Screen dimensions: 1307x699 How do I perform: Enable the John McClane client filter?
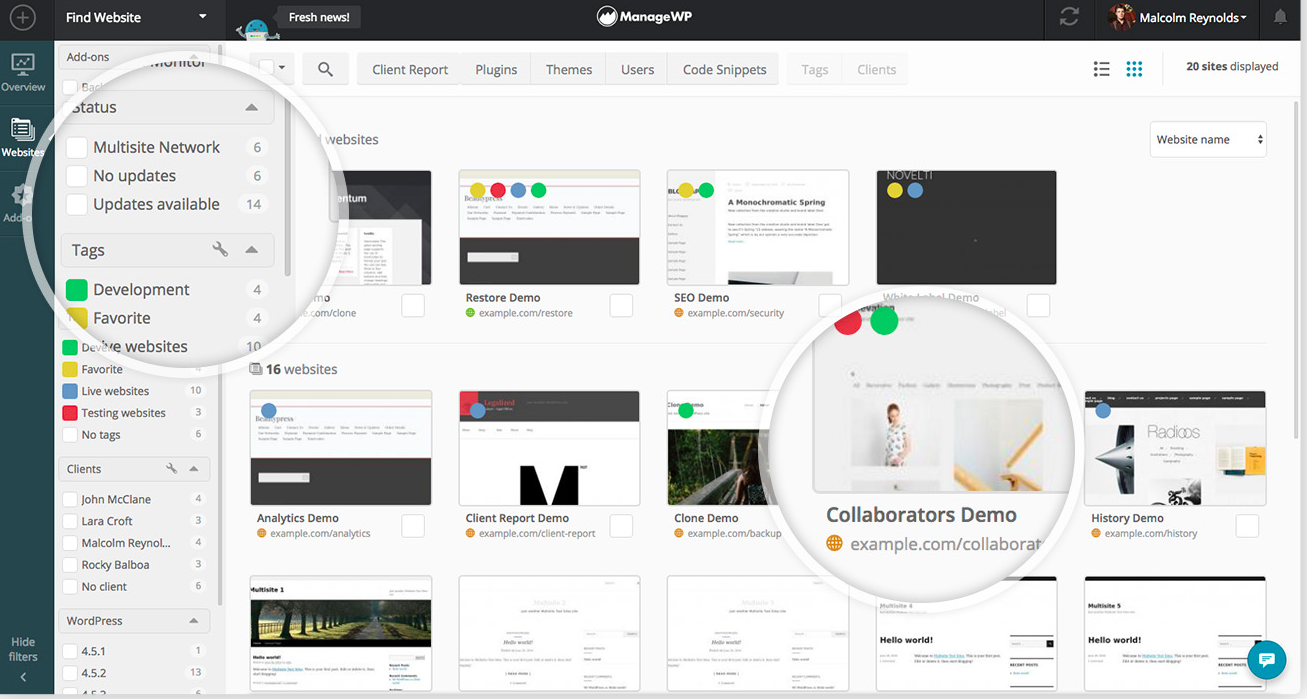tap(70, 499)
